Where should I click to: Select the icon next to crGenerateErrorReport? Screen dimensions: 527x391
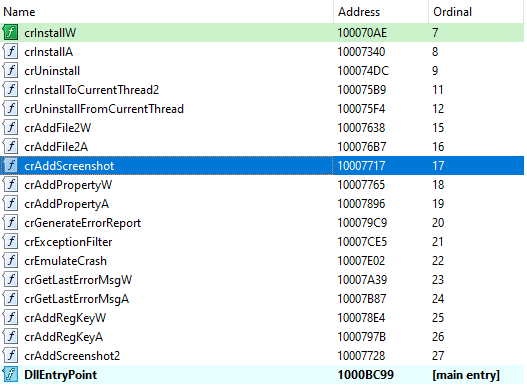[x=10, y=223]
